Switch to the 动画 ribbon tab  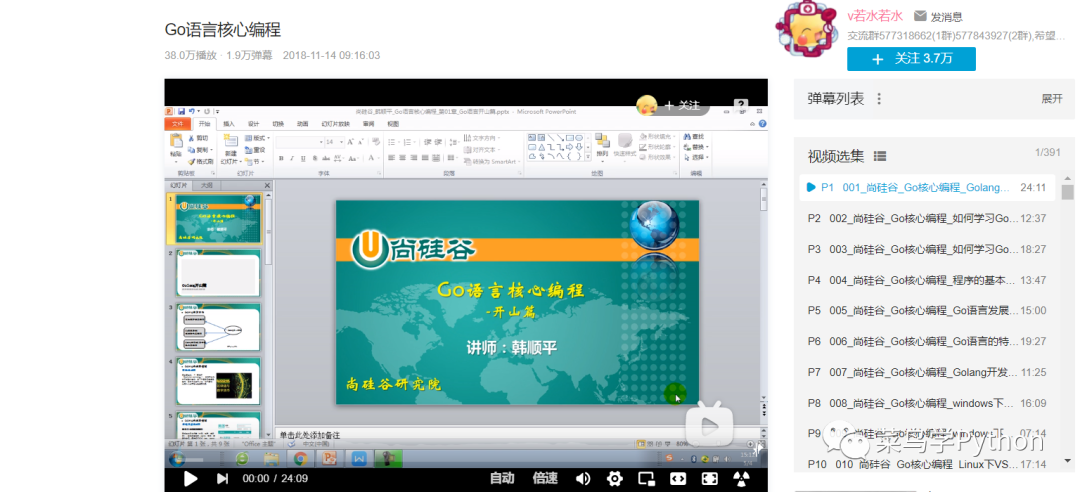click(302, 124)
